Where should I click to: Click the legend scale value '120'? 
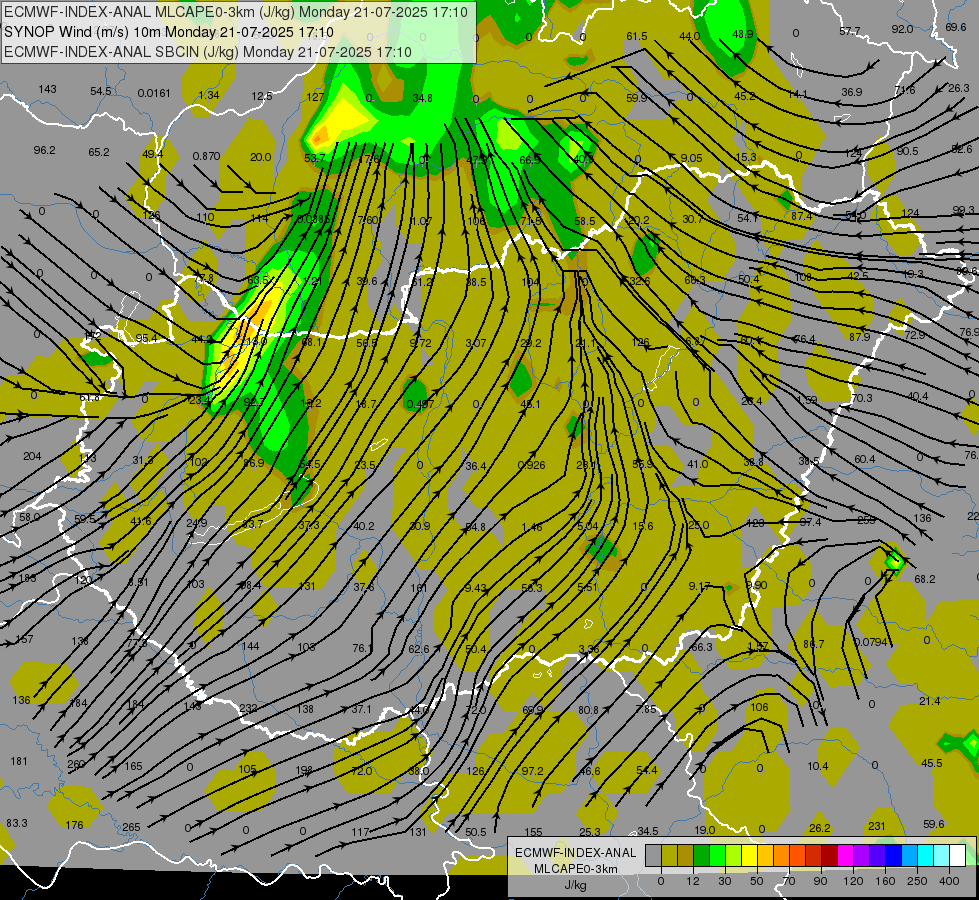tap(854, 881)
